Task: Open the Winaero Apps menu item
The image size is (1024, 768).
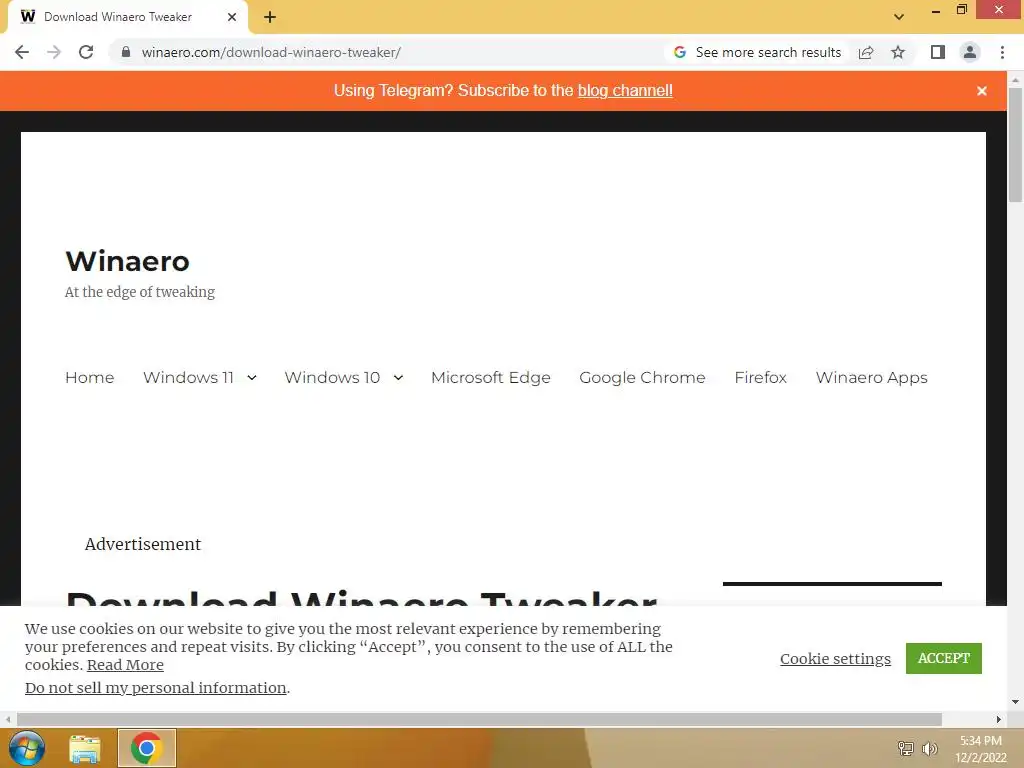Action: (x=871, y=377)
